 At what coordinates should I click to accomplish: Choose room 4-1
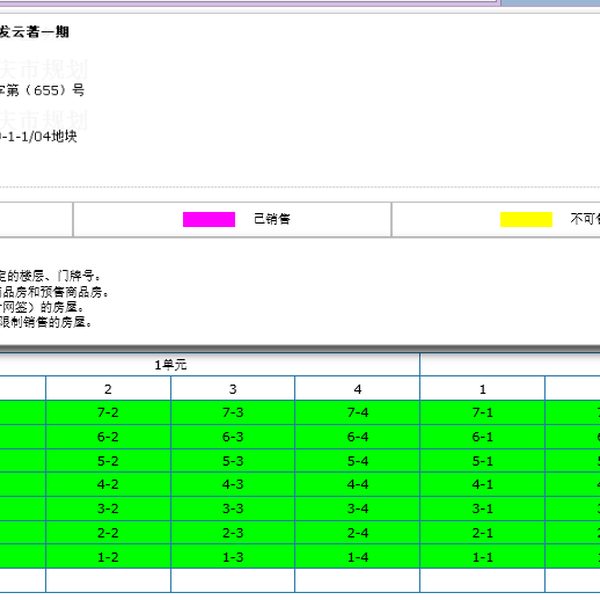click(482, 484)
